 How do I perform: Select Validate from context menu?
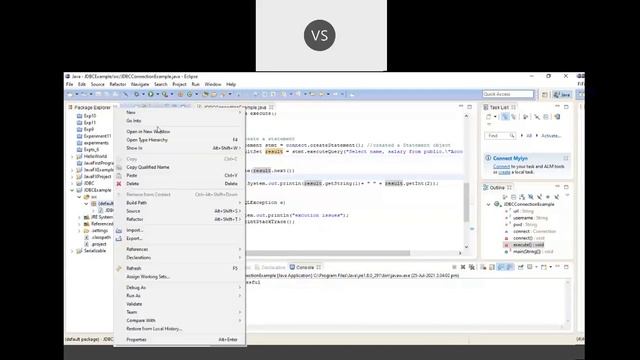[180, 304]
